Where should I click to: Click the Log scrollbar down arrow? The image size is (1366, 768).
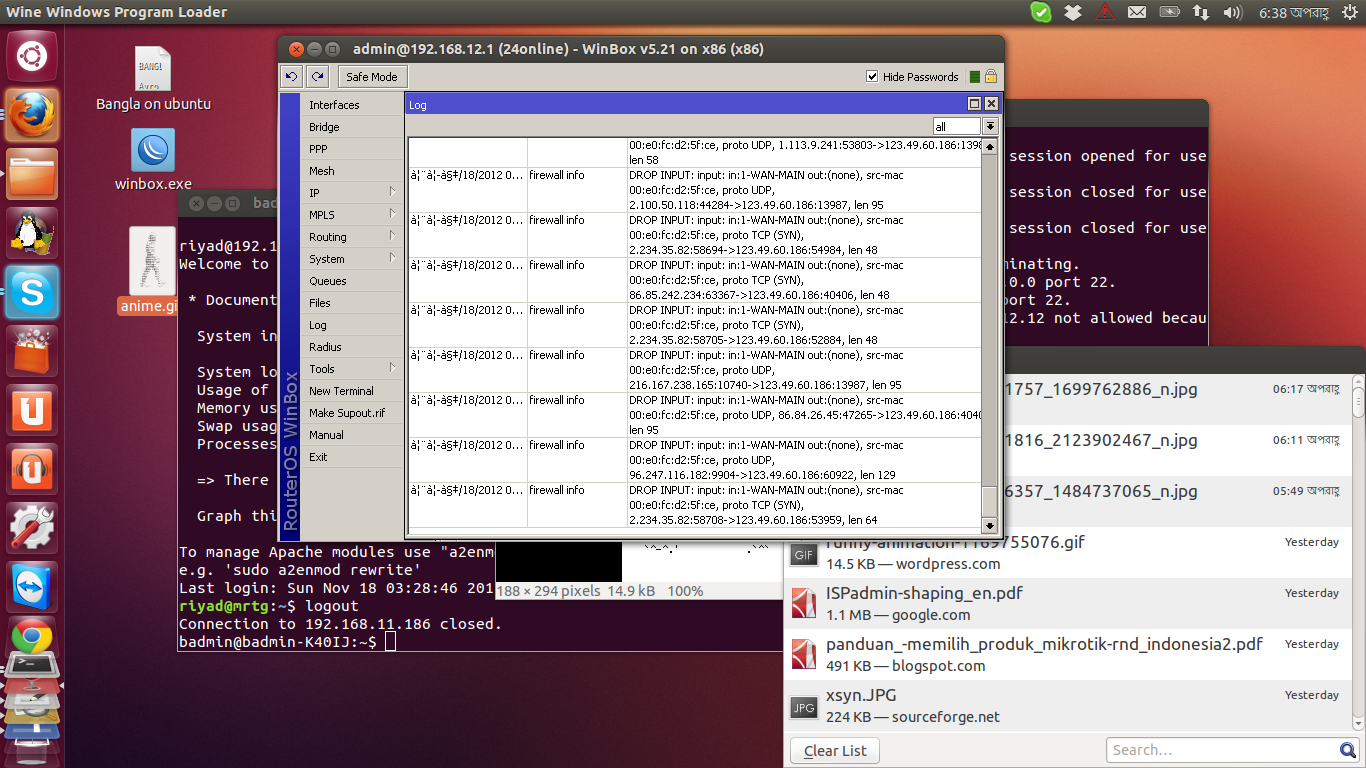click(990, 524)
